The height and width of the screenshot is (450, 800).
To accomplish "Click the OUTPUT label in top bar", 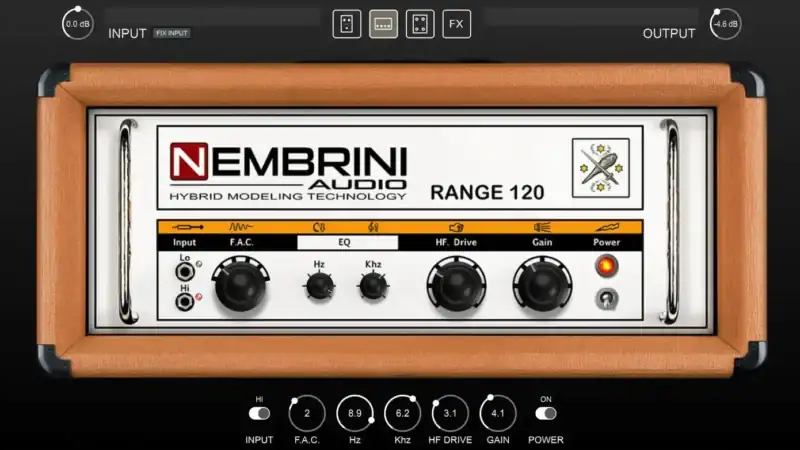I will tap(669, 34).
